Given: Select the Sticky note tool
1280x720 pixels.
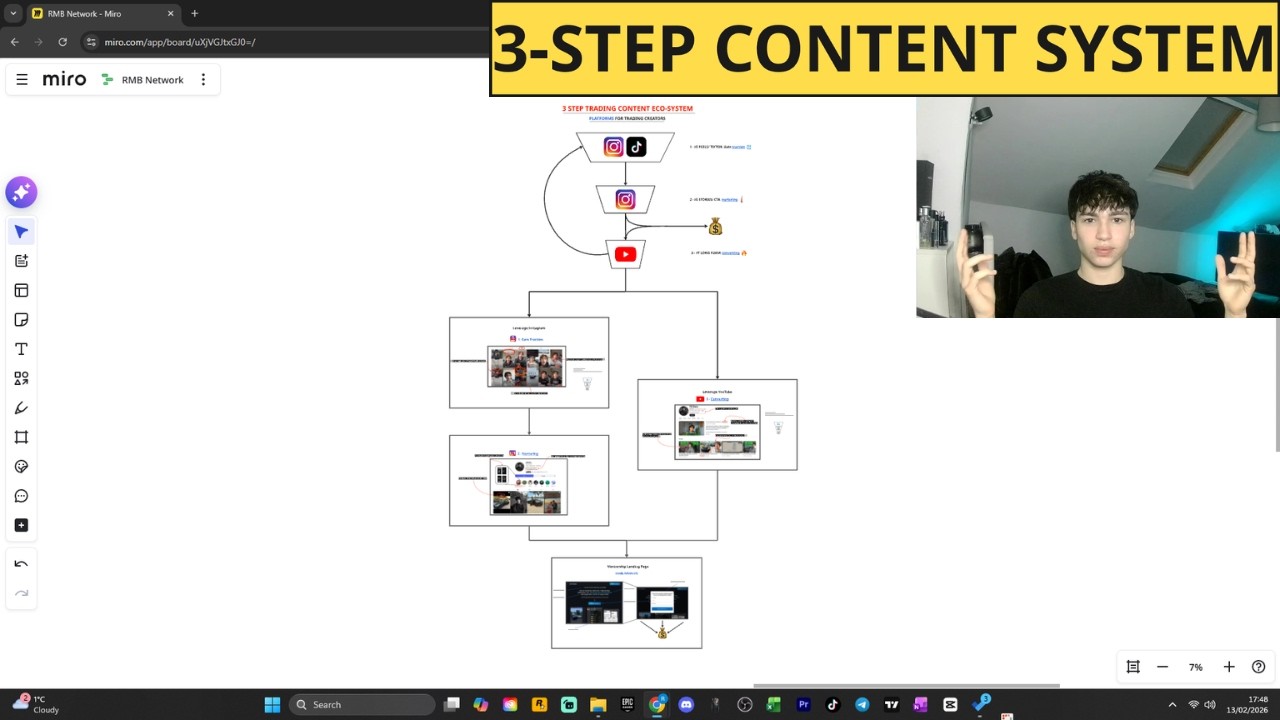Looking at the screenshot, I should (21, 320).
